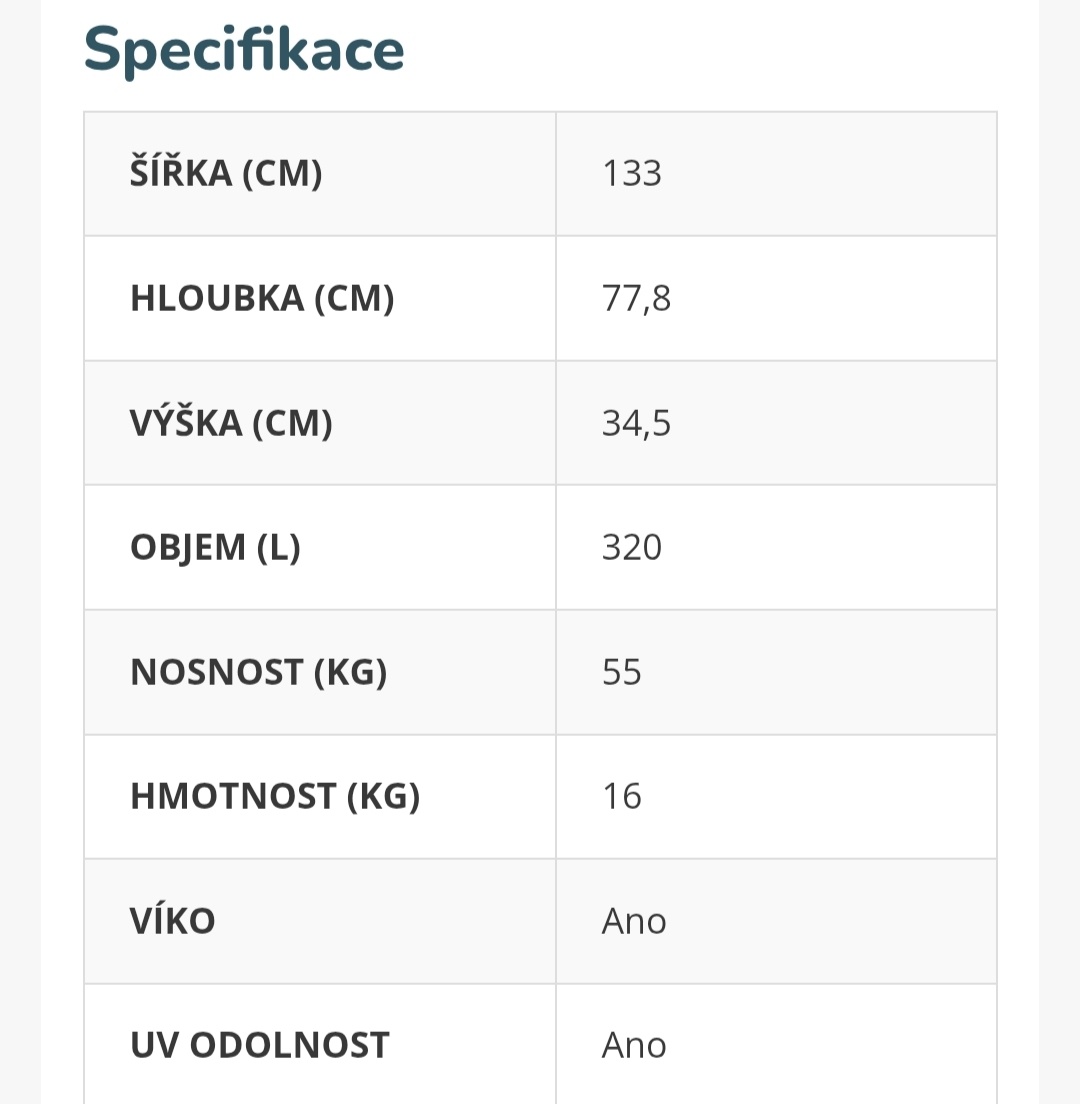Click the width value 133
This screenshot has height=1104, width=1080.
tap(631, 174)
